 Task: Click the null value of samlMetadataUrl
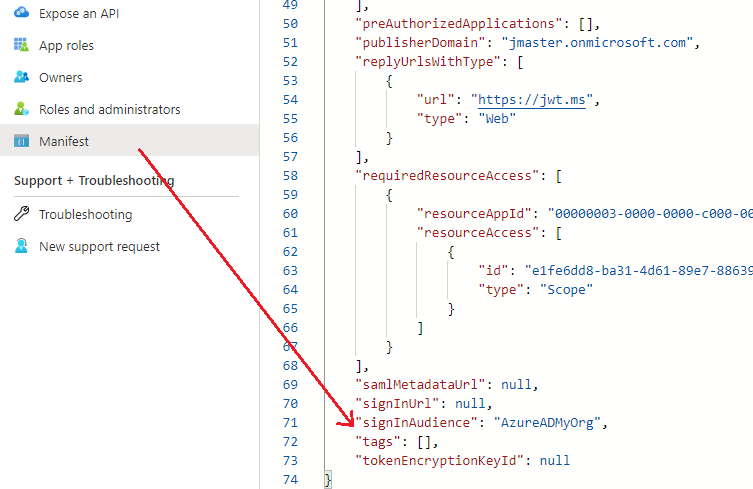tap(516, 385)
